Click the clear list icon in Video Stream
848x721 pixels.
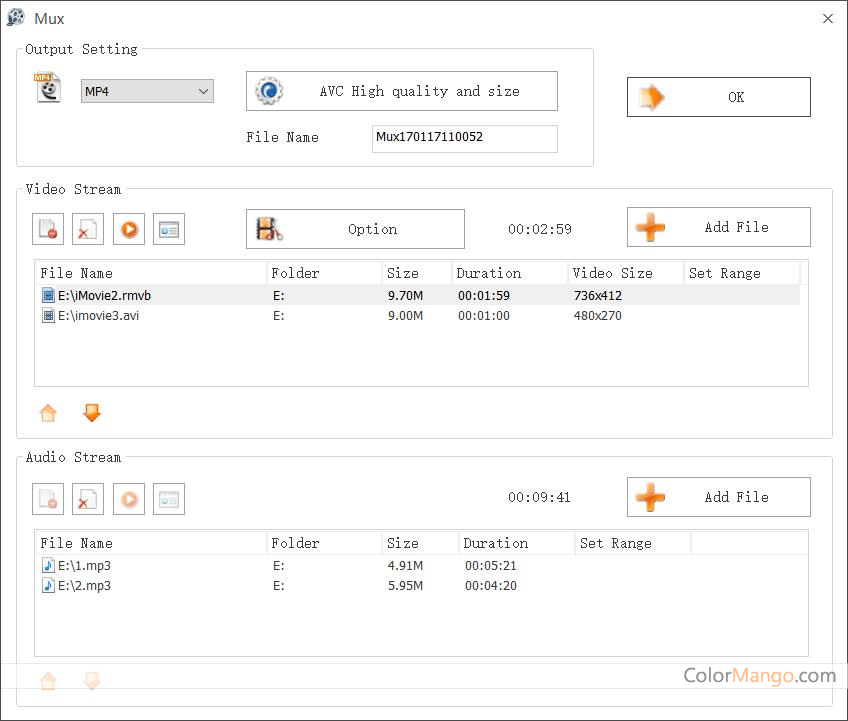[88, 229]
